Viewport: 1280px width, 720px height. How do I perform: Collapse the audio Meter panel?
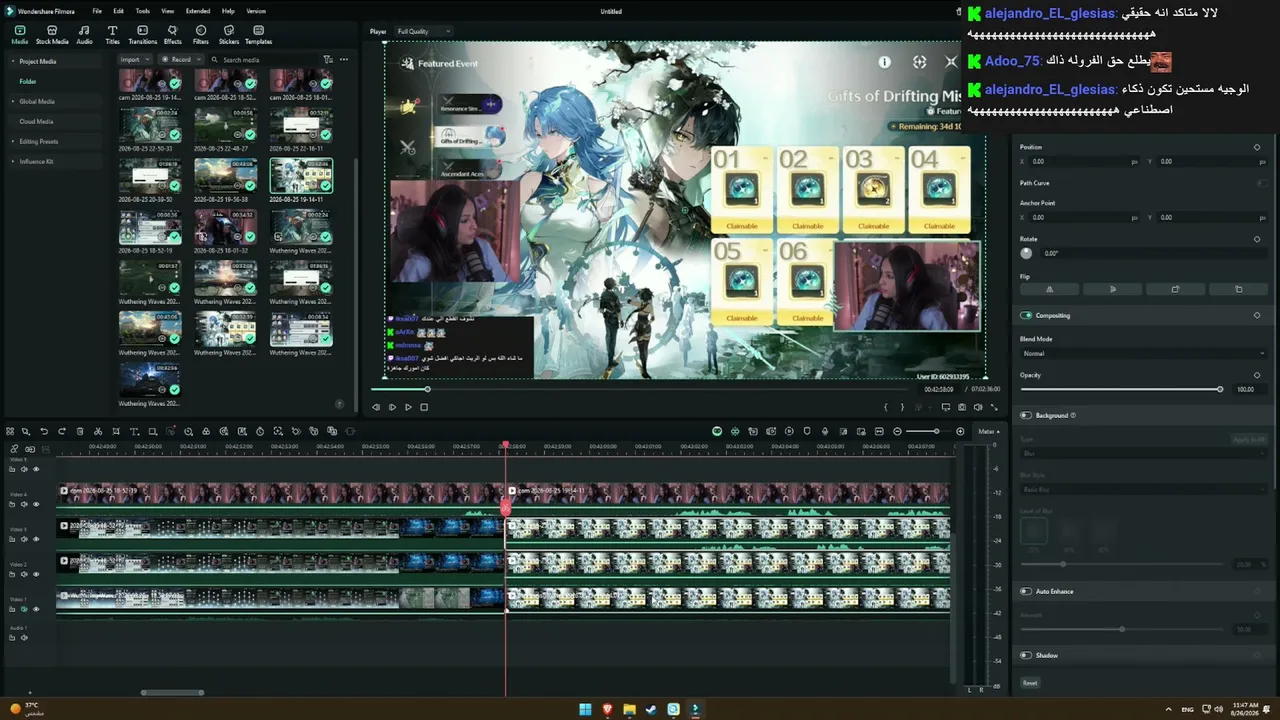988,431
